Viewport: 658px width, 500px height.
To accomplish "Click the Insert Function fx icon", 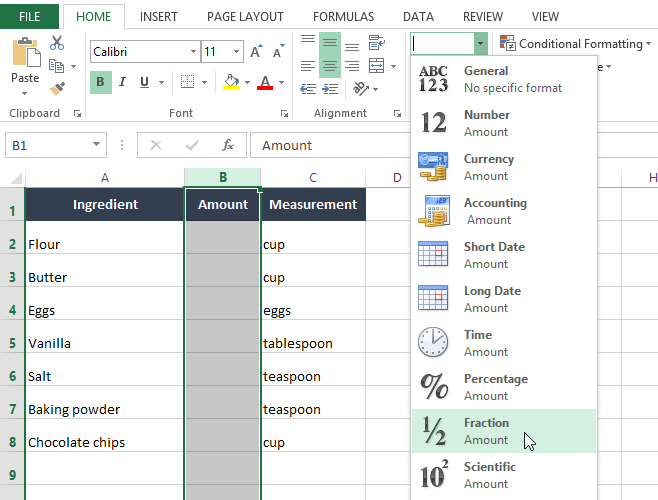I will (x=228, y=145).
